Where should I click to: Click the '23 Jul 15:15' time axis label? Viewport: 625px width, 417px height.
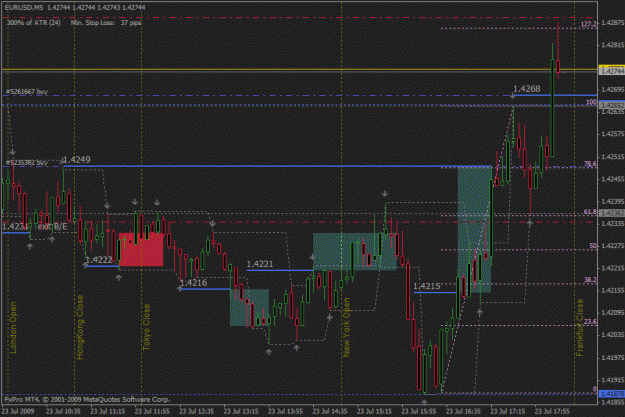[x=374, y=411]
